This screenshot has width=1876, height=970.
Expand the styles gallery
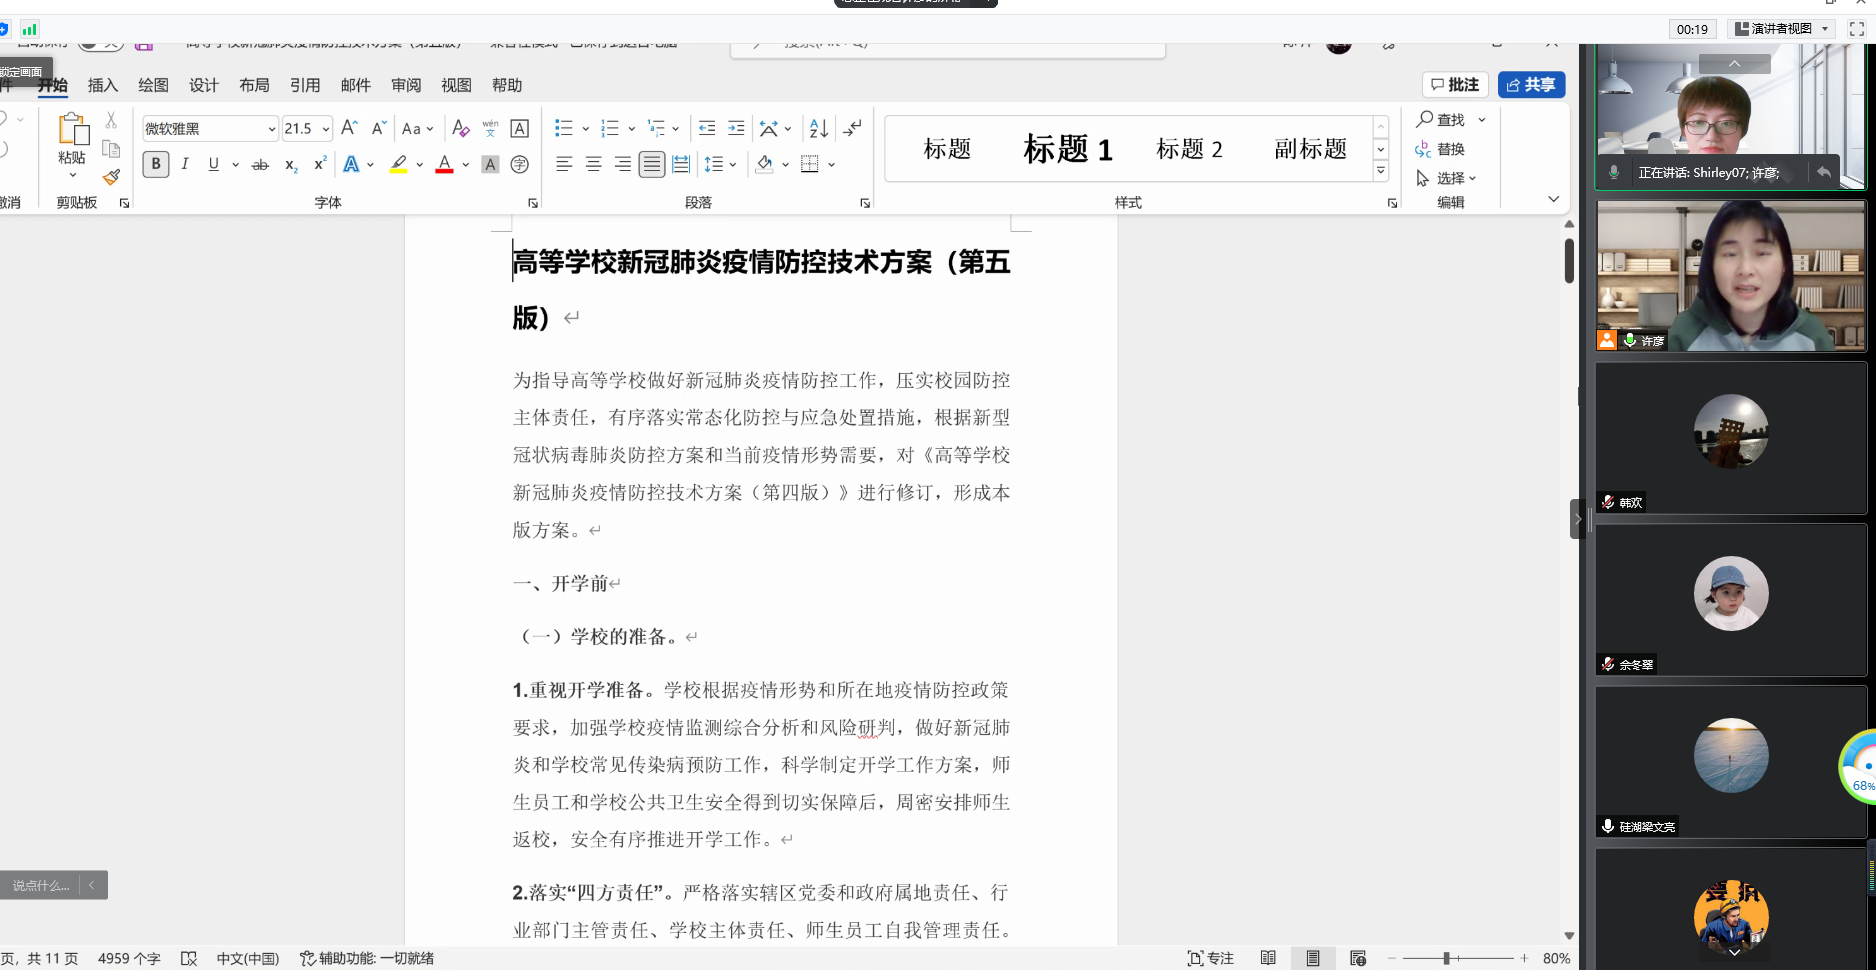tap(1381, 171)
